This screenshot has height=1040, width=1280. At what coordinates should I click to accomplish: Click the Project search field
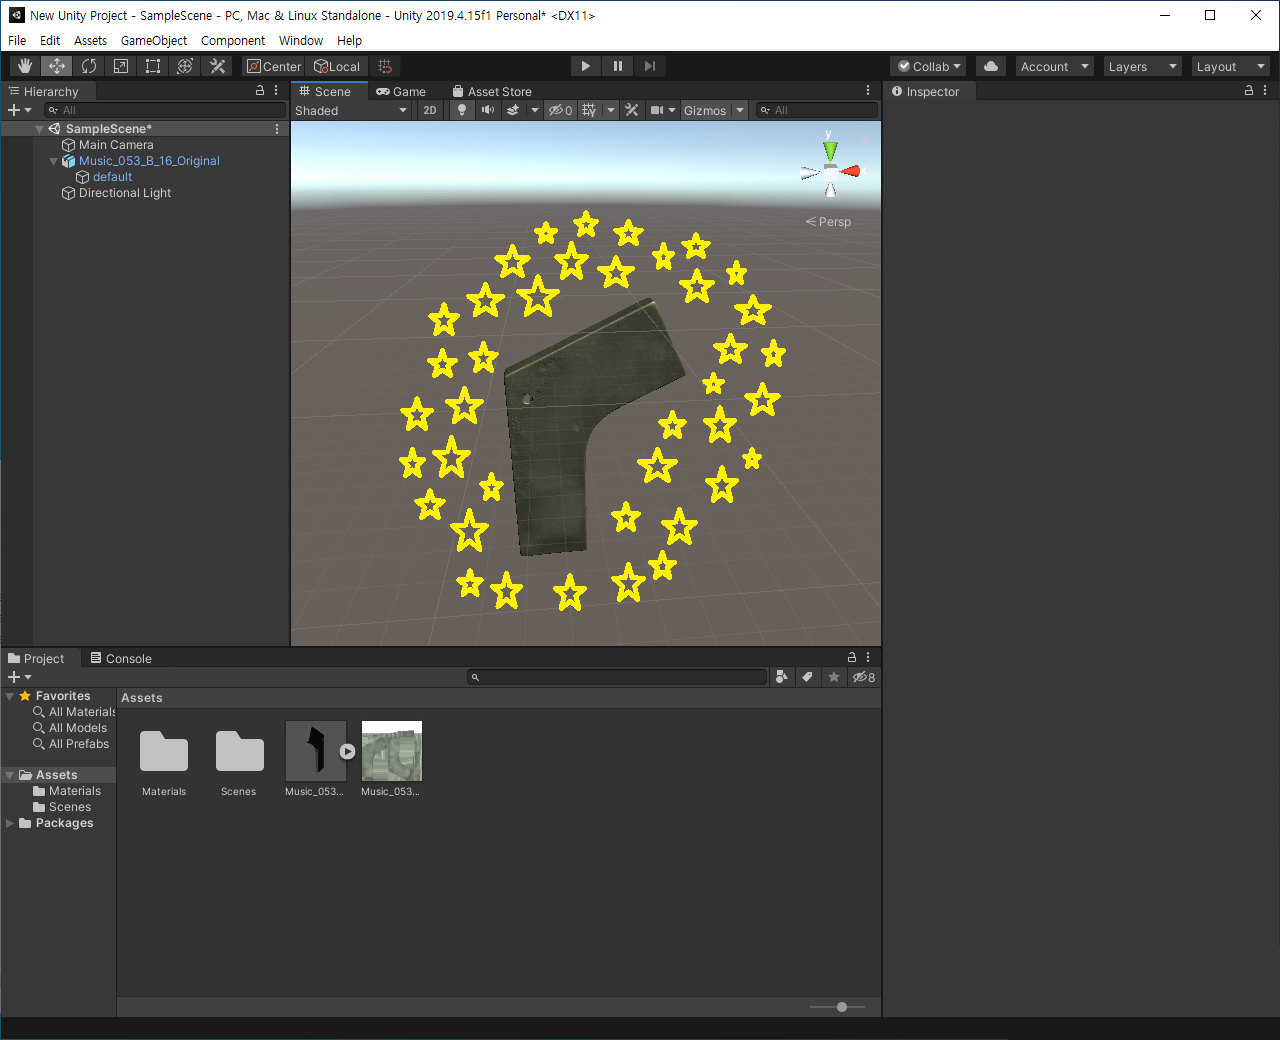pyautogui.click(x=617, y=677)
